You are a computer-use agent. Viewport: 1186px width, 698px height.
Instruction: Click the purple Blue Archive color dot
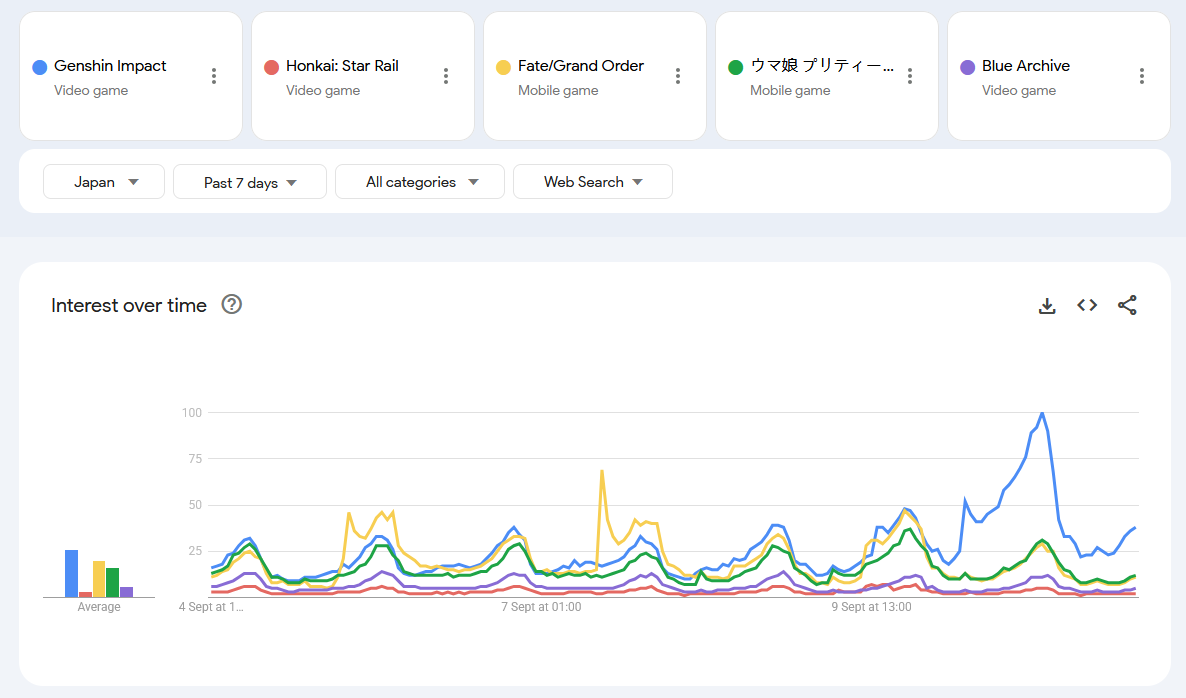pyautogui.click(x=967, y=67)
